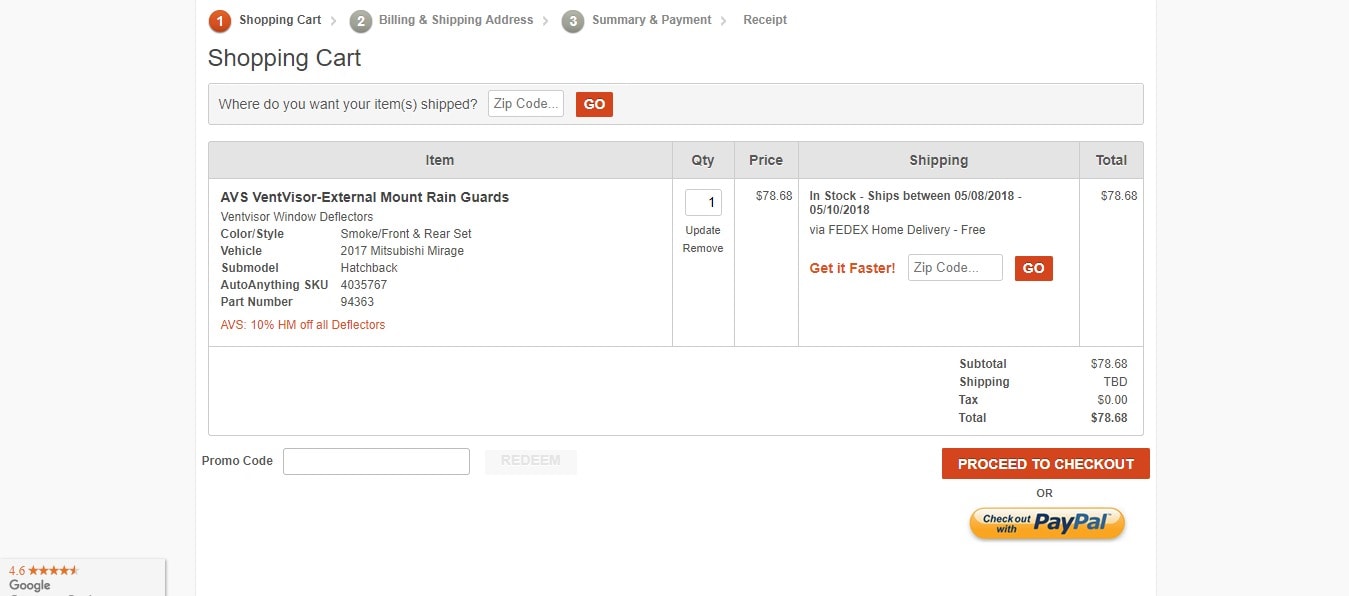Screen dimensions: 1349x596
Task: Click the quantity input box
Action: pyautogui.click(x=703, y=202)
